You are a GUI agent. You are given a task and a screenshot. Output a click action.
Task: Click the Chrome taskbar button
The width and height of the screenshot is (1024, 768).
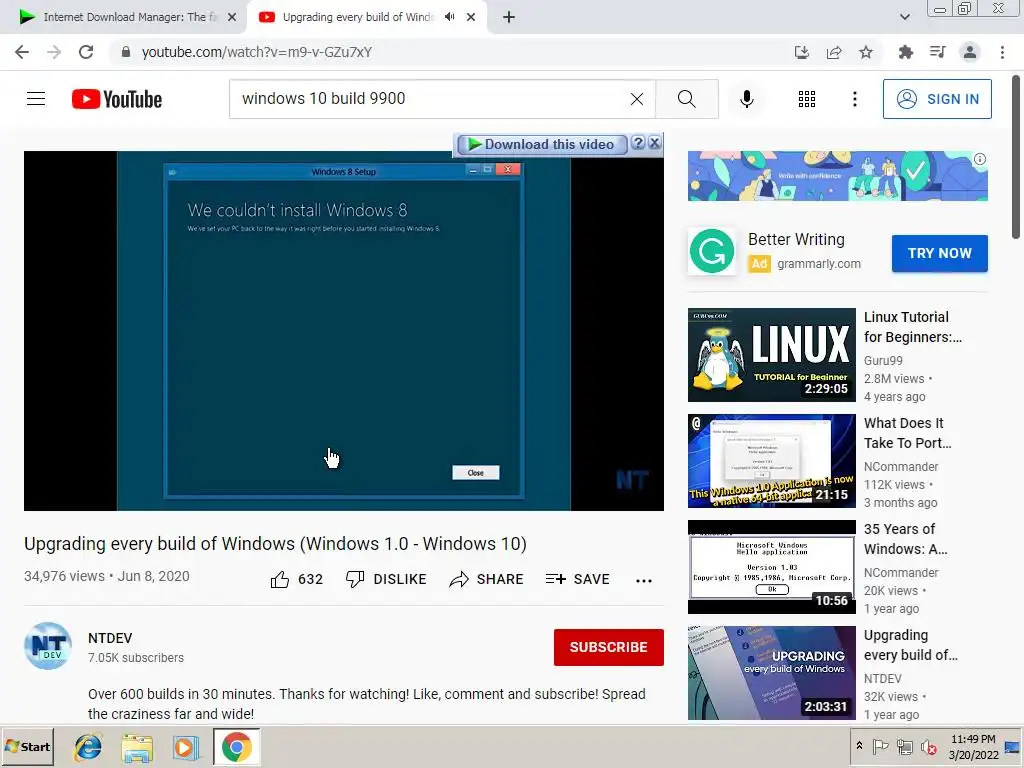pyautogui.click(x=236, y=747)
